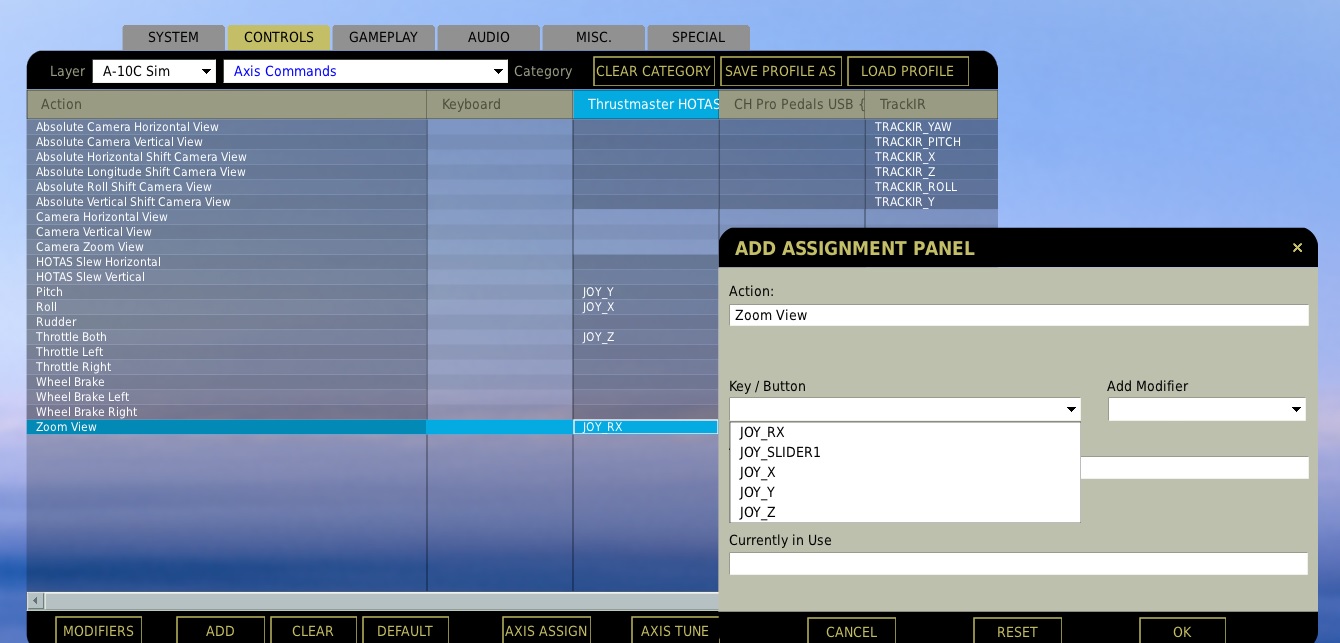Click LOAD PROFILE button

(x=907, y=71)
